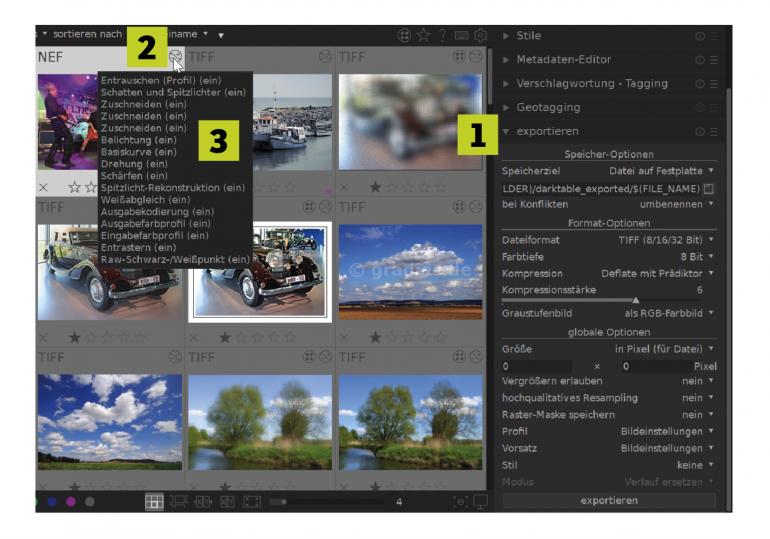
Task: Toggle sort order arrow in top bar
Action: [221, 35]
